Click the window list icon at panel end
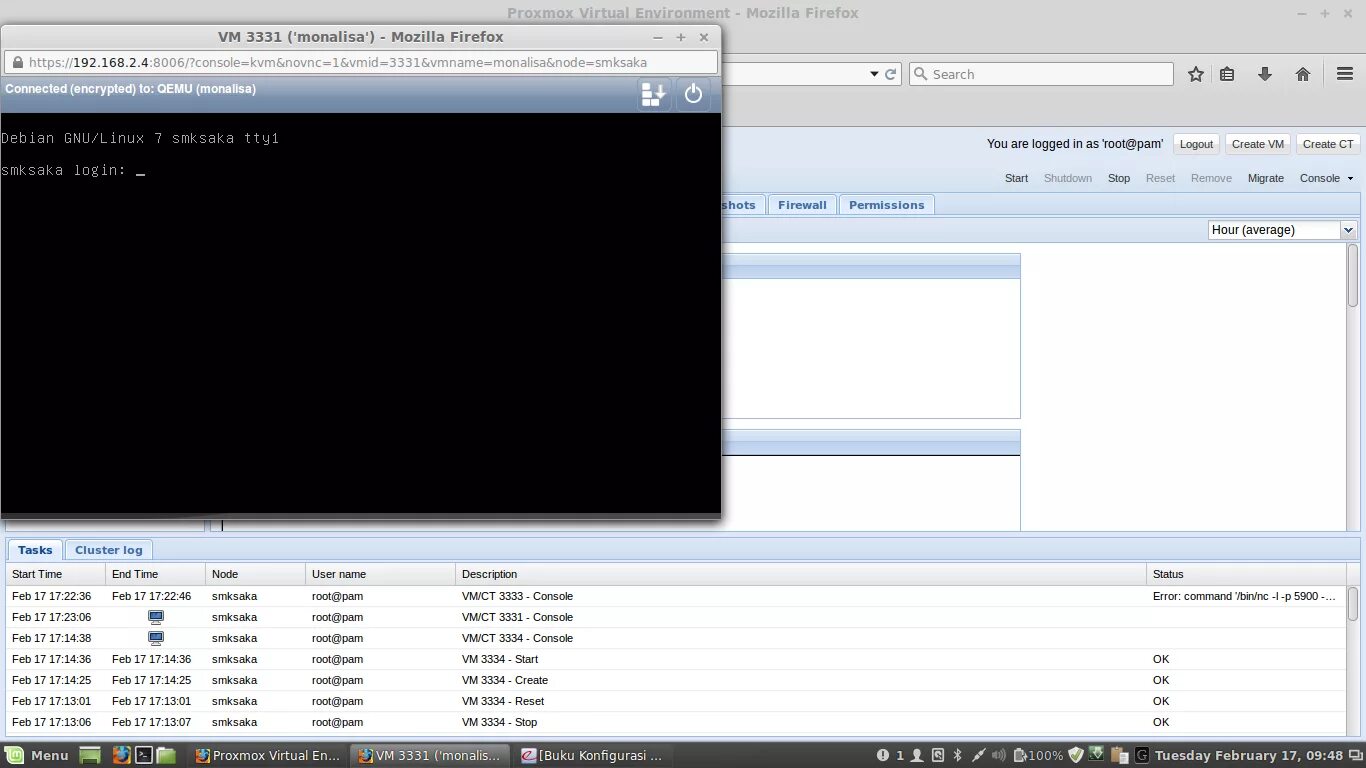The width and height of the screenshot is (1366, 768). pos(1354,755)
